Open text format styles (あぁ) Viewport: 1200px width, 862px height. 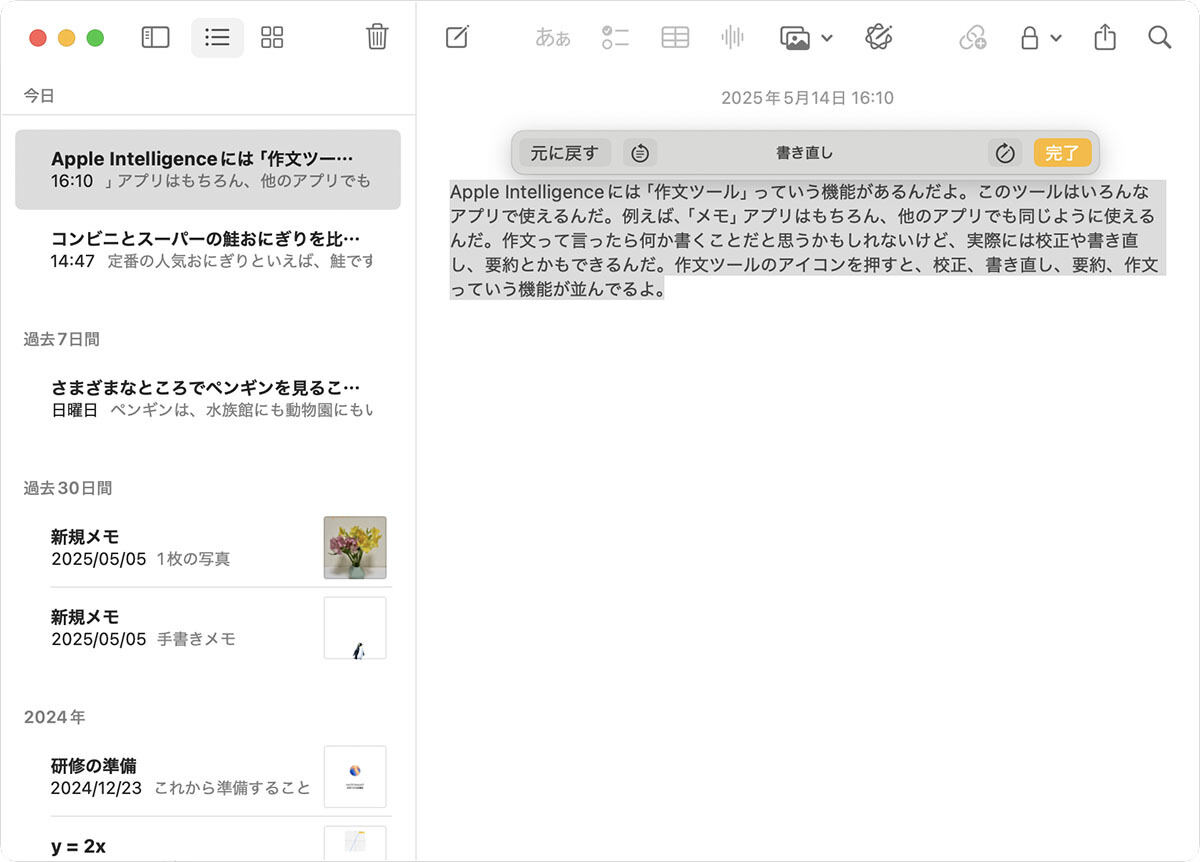(x=553, y=38)
